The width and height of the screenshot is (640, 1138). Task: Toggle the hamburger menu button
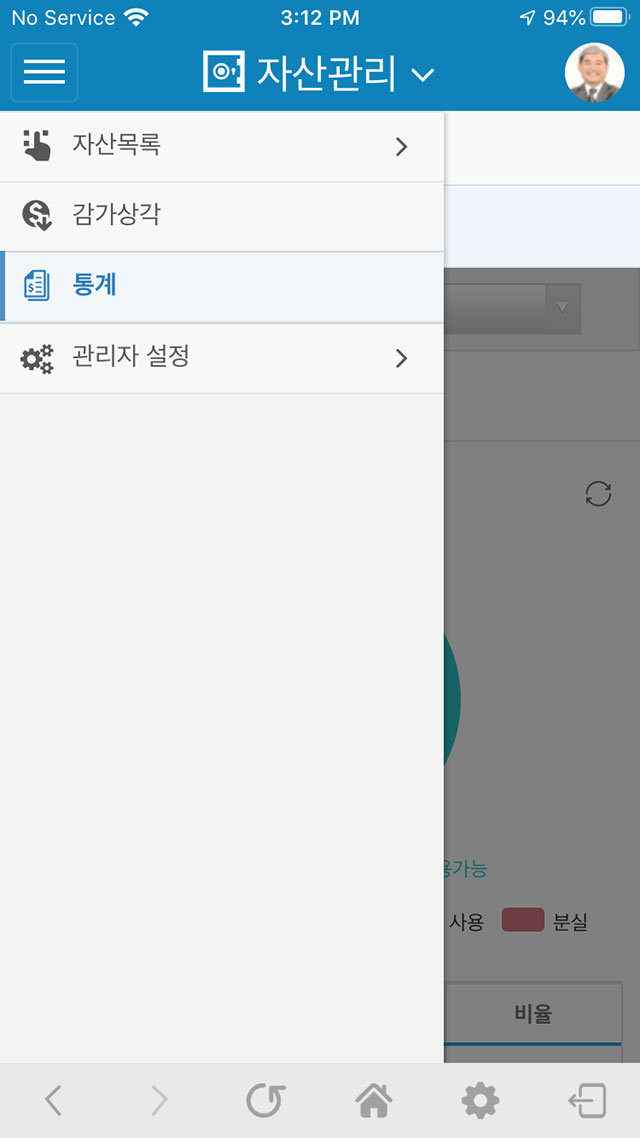pos(44,73)
